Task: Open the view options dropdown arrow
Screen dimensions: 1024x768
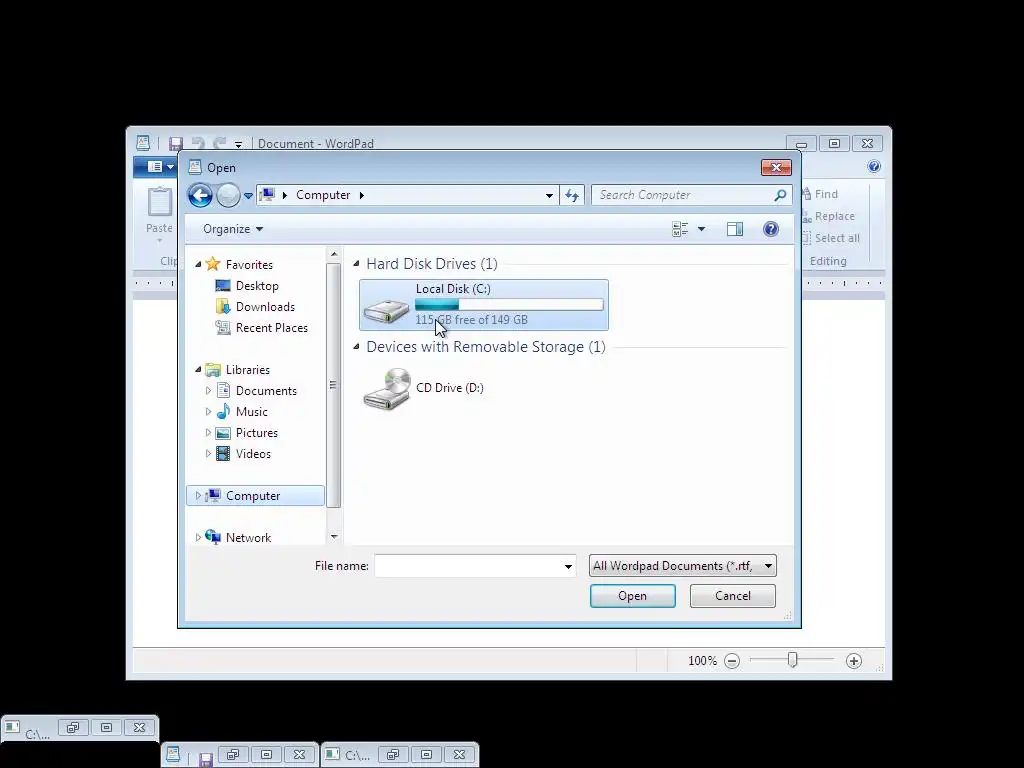Action: pos(701,229)
